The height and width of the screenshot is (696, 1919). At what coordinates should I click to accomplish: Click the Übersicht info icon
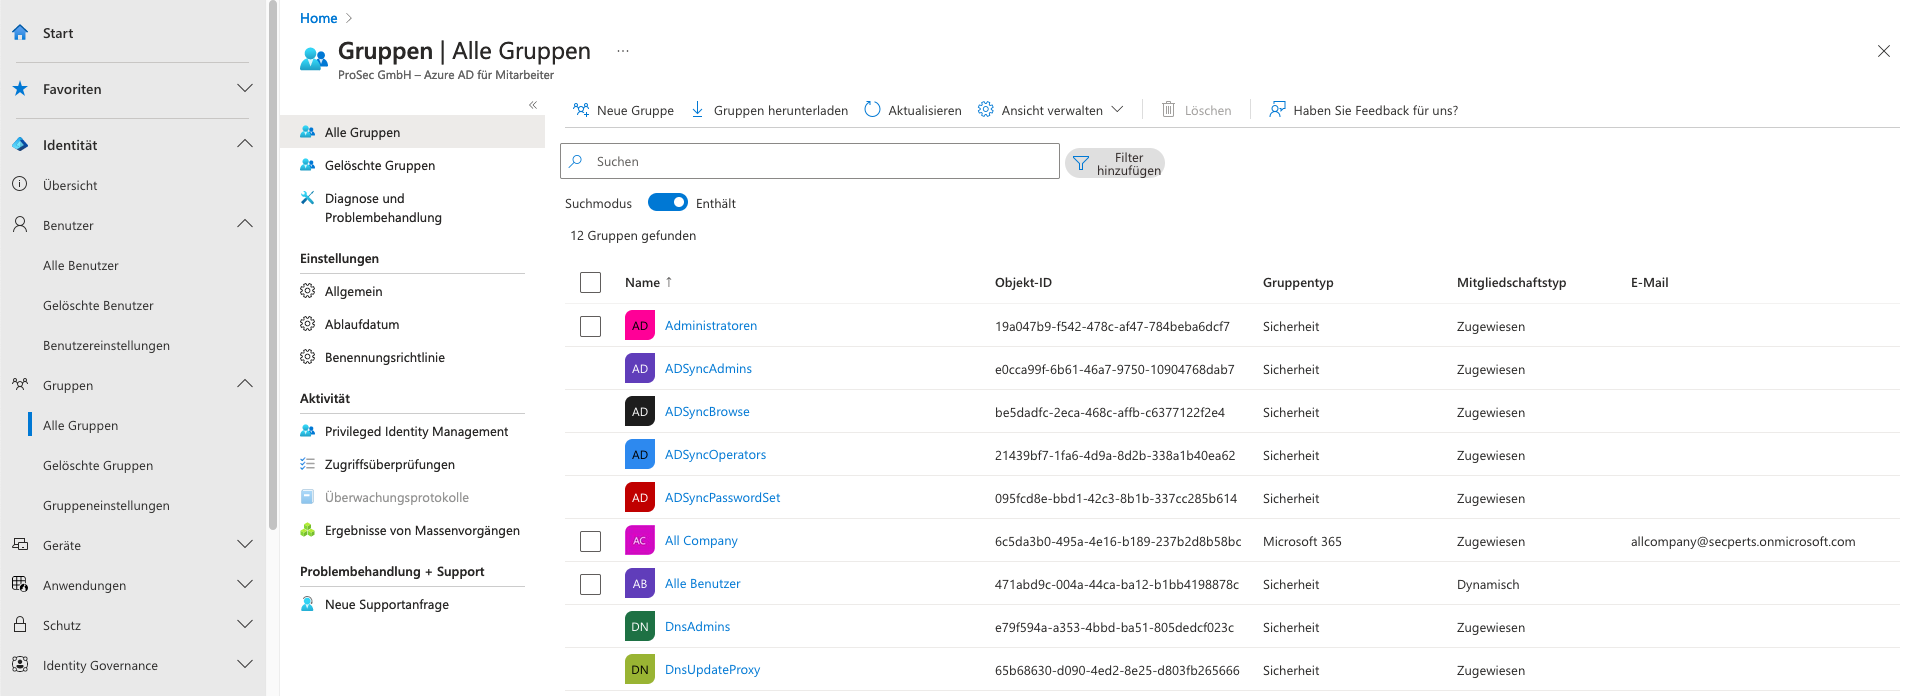20,184
